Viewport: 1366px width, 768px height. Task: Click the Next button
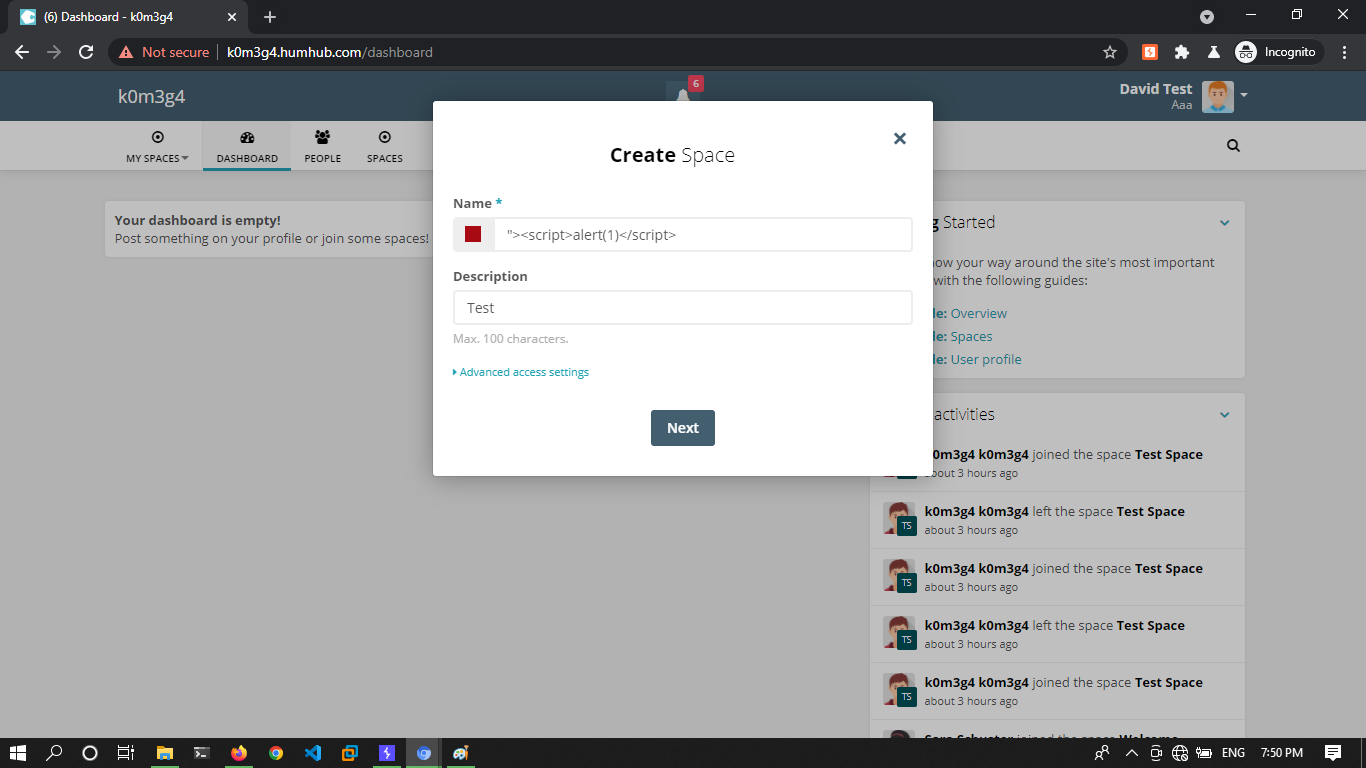click(x=682, y=428)
